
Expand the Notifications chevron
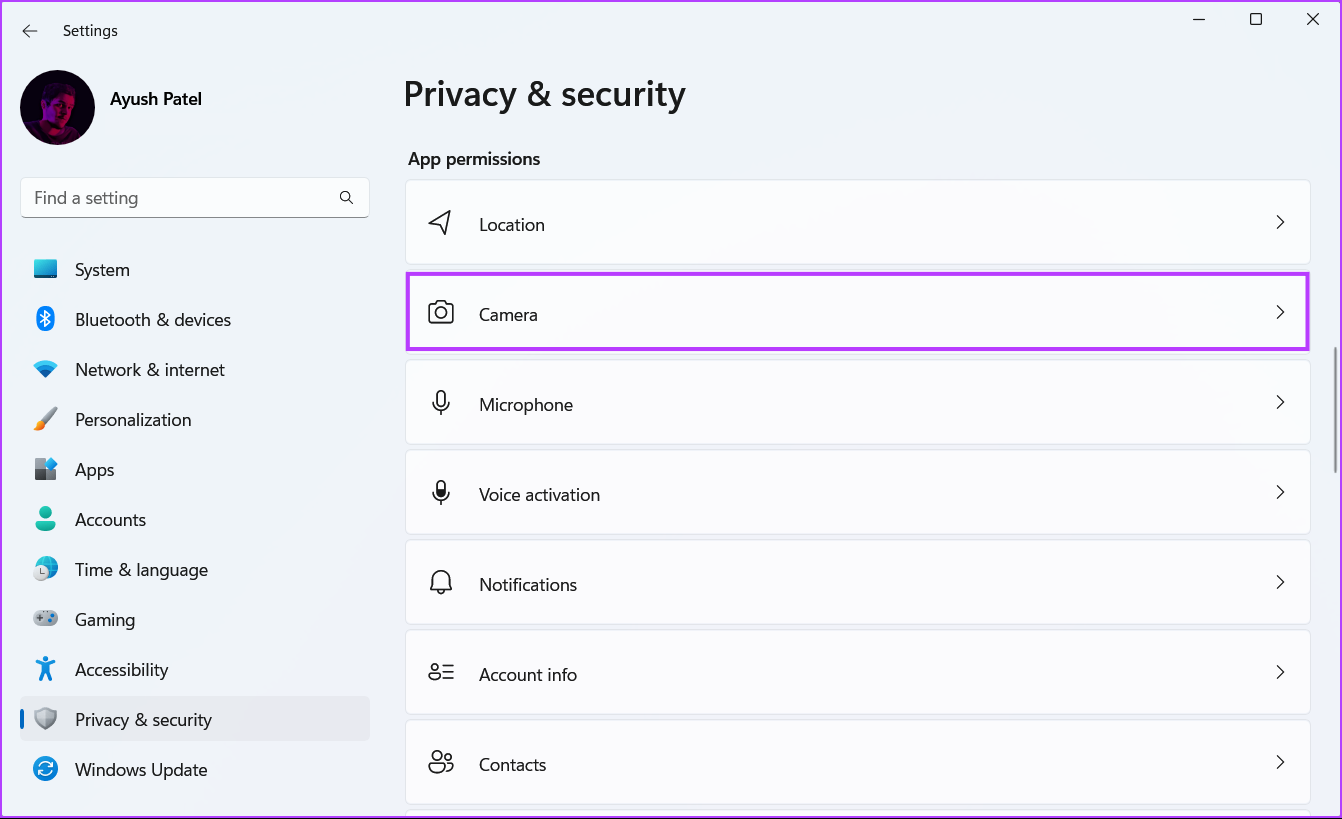pyautogui.click(x=1280, y=582)
